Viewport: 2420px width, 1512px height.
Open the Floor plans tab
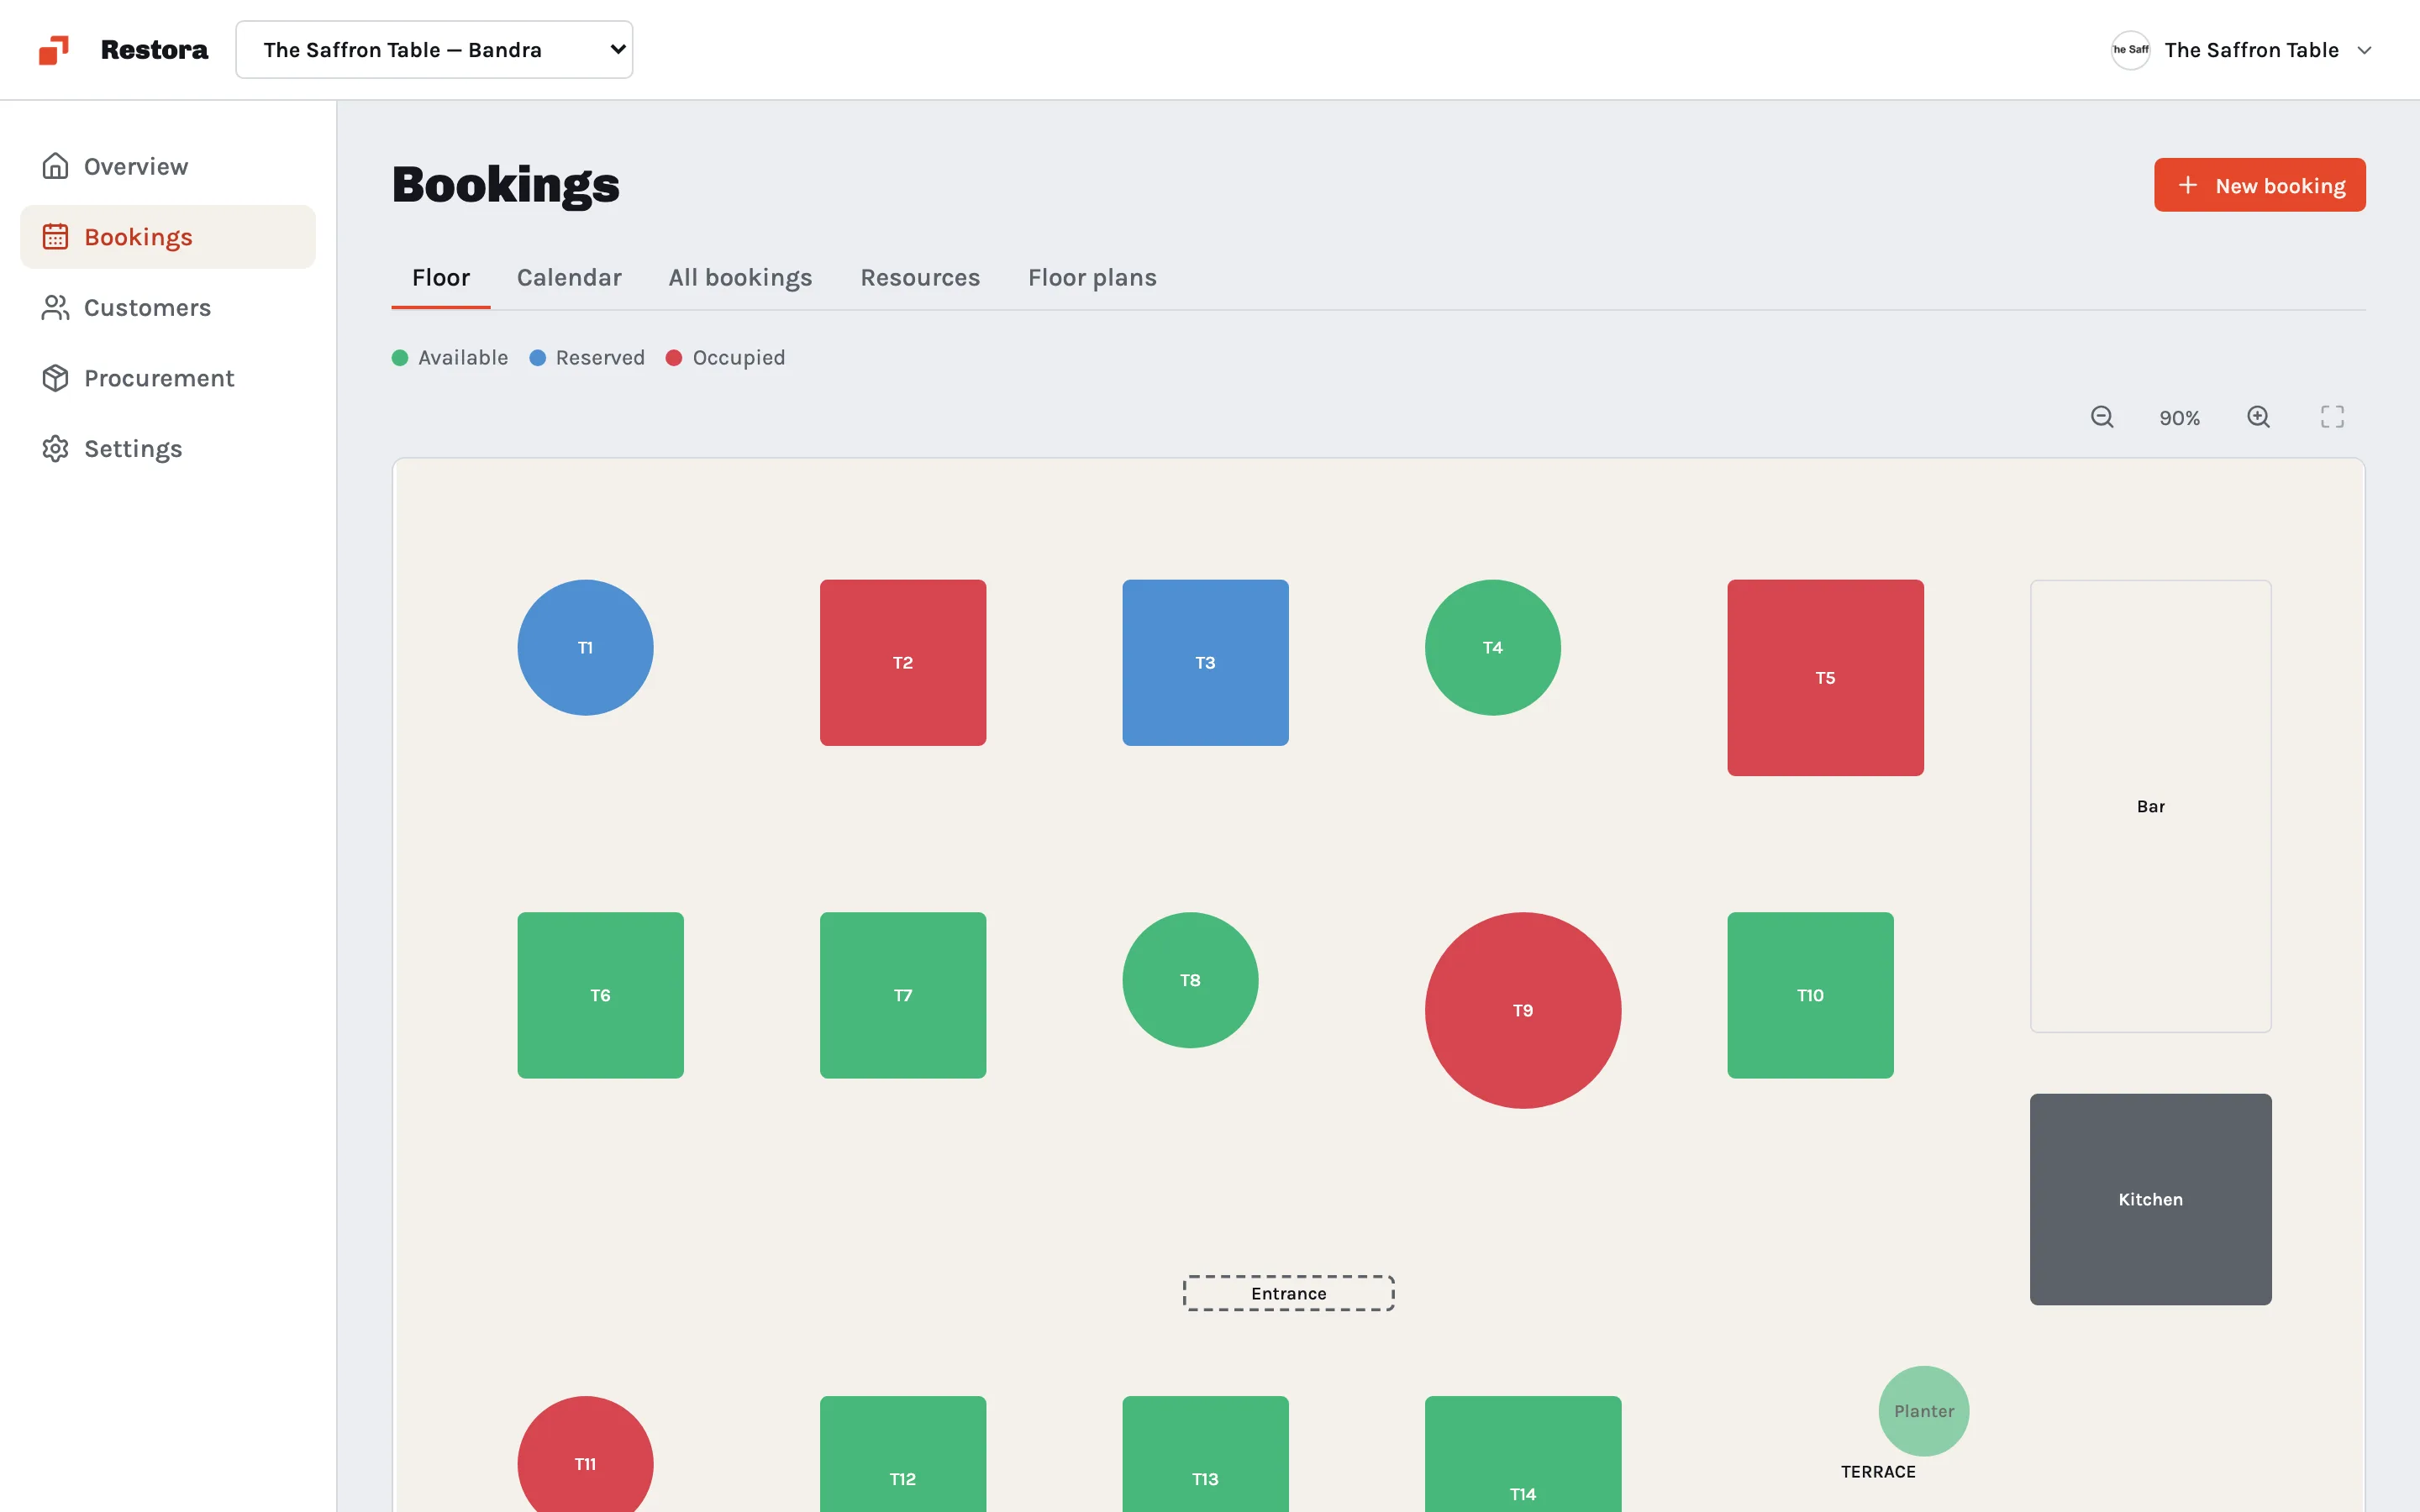point(1092,278)
